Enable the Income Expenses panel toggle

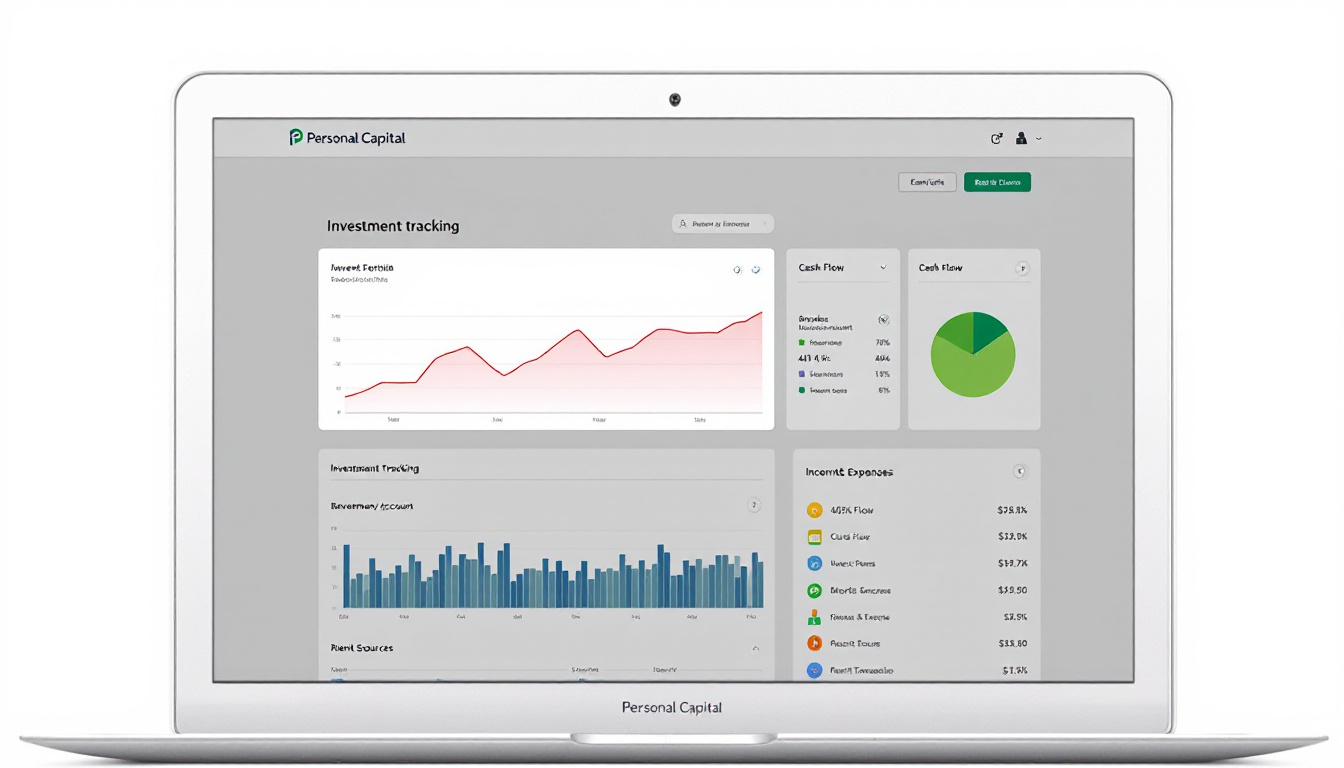[x=1021, y=471]
